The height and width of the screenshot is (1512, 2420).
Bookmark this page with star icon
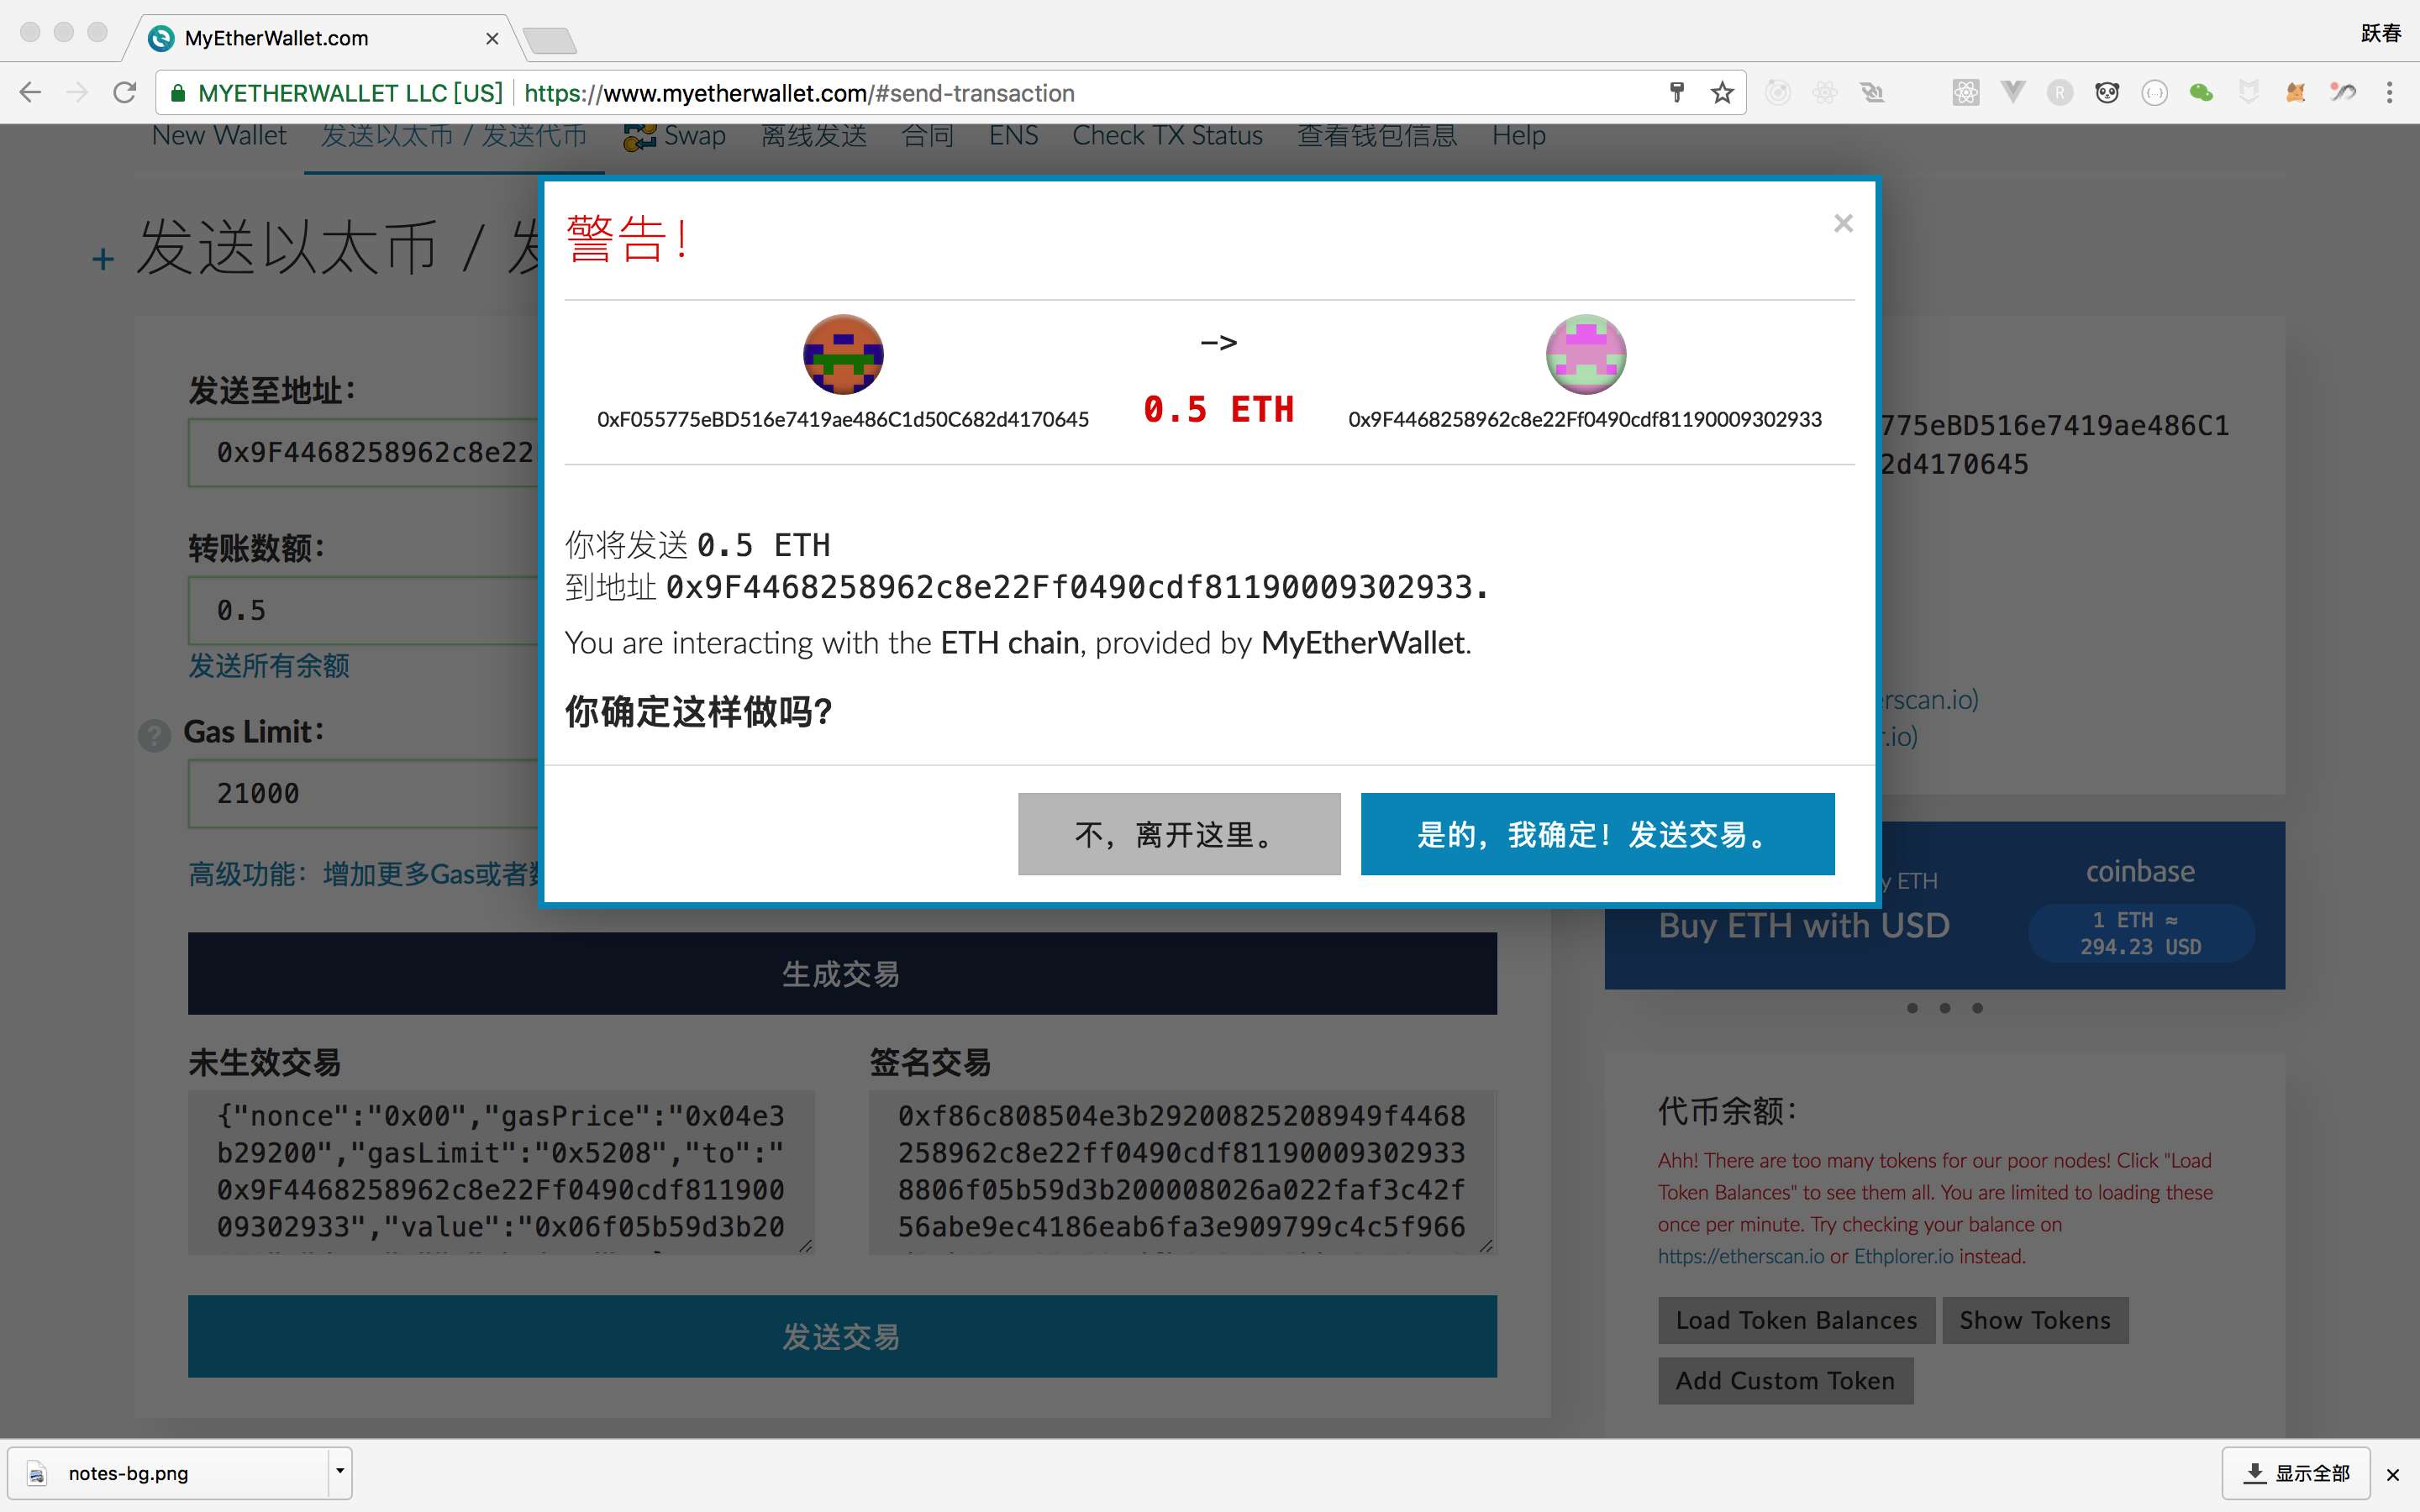coord(1721,93)
